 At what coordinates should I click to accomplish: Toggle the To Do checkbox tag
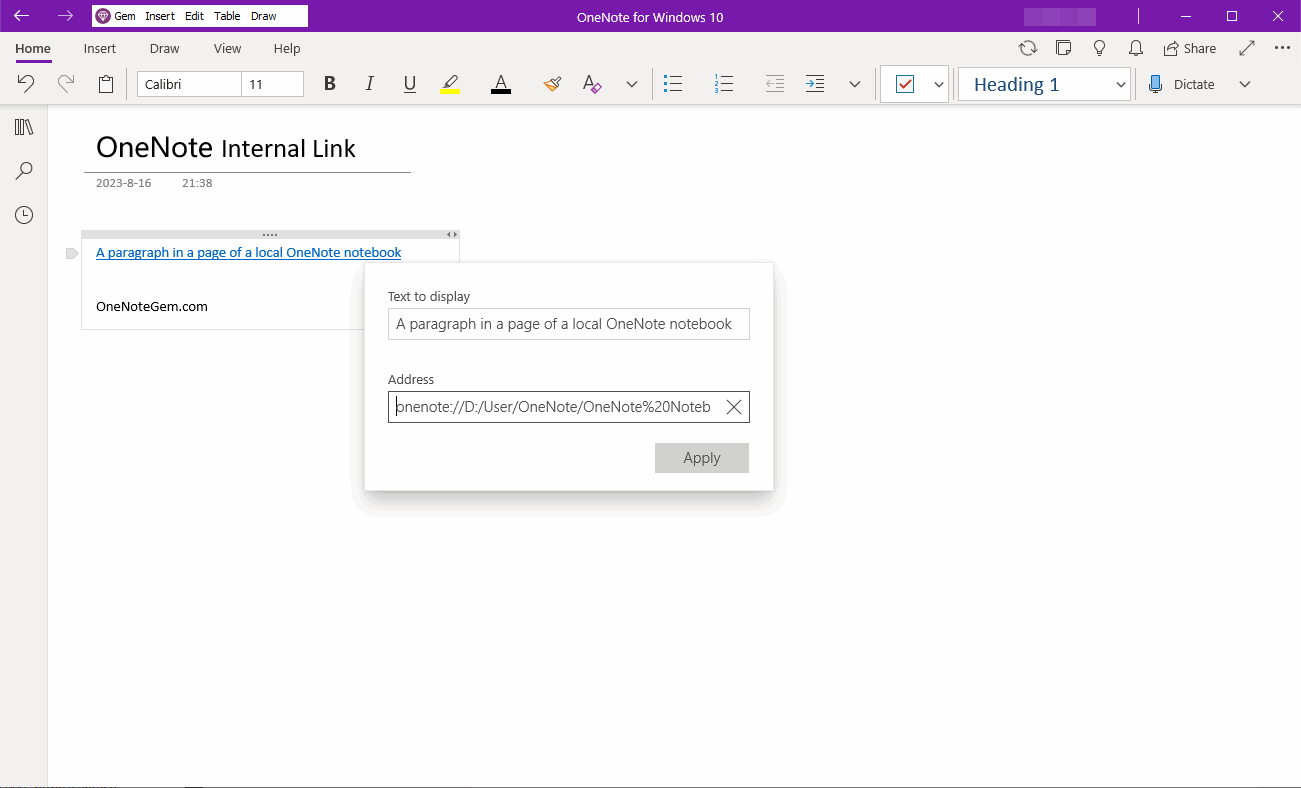[905, 84]
